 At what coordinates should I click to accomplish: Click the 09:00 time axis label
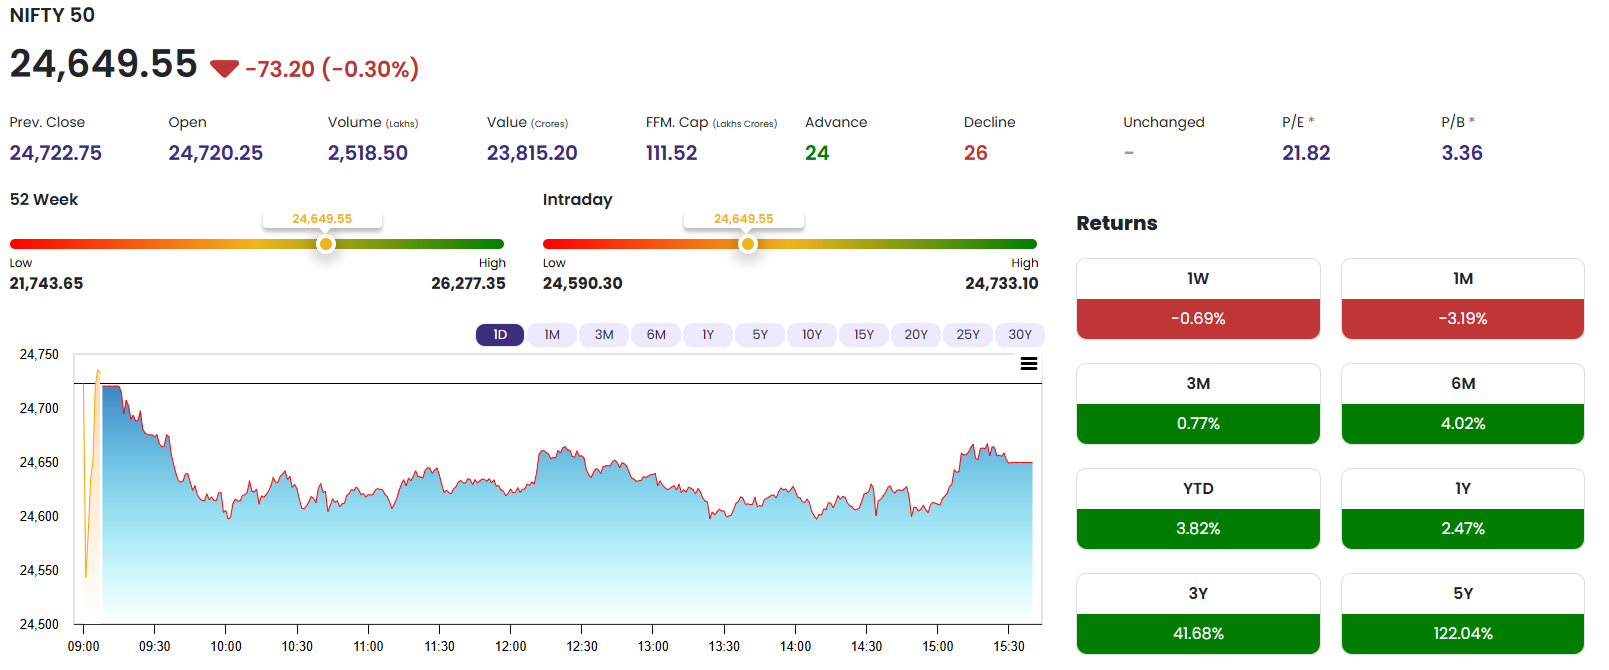[83, 646]
